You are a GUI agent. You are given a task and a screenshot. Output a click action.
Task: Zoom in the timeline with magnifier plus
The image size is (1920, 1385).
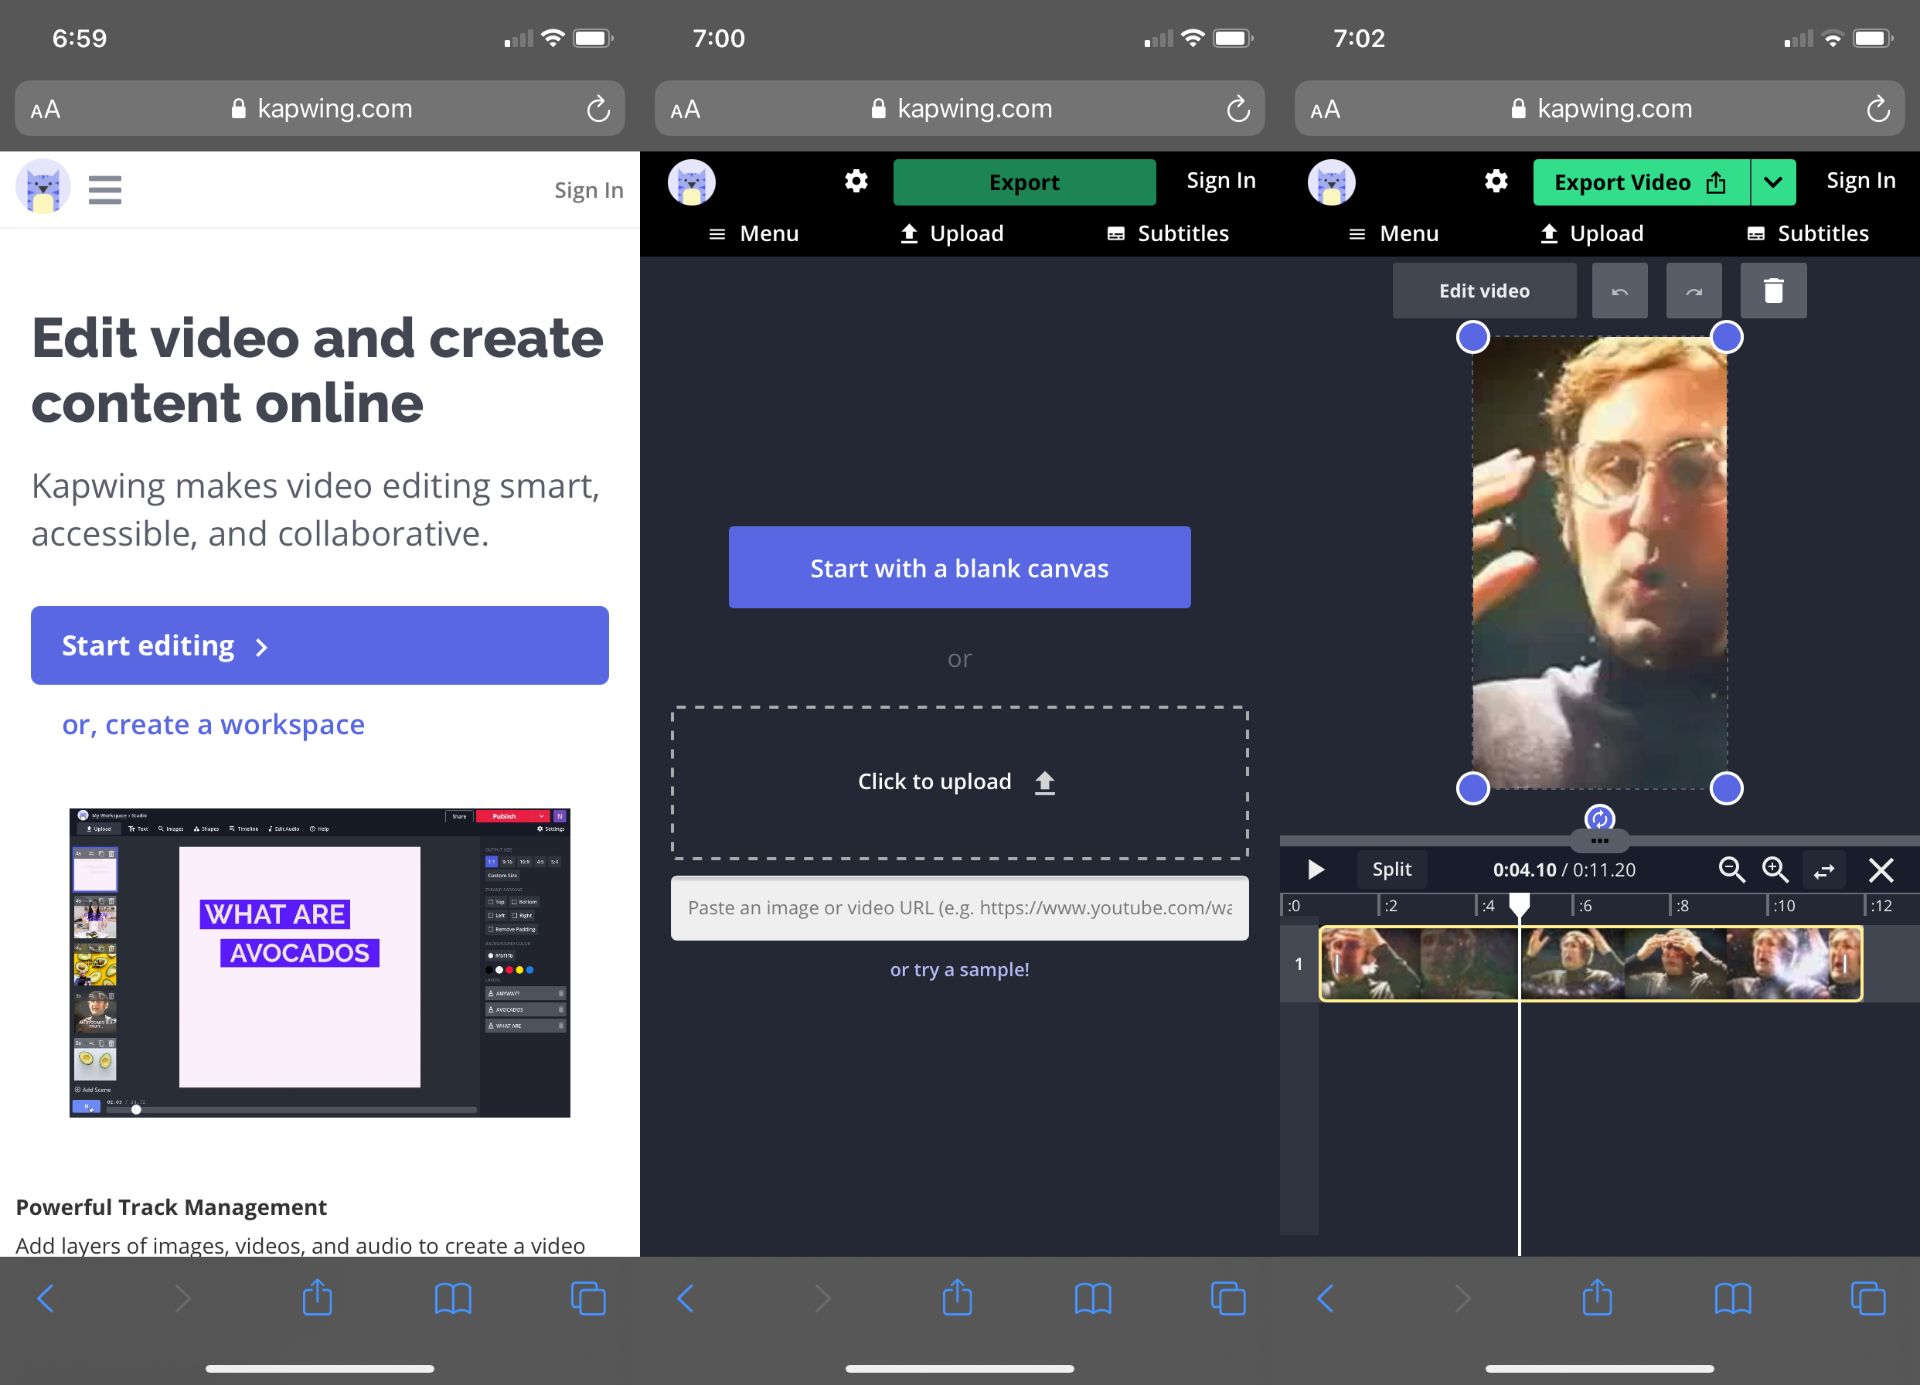click(x=1775, y=870)
